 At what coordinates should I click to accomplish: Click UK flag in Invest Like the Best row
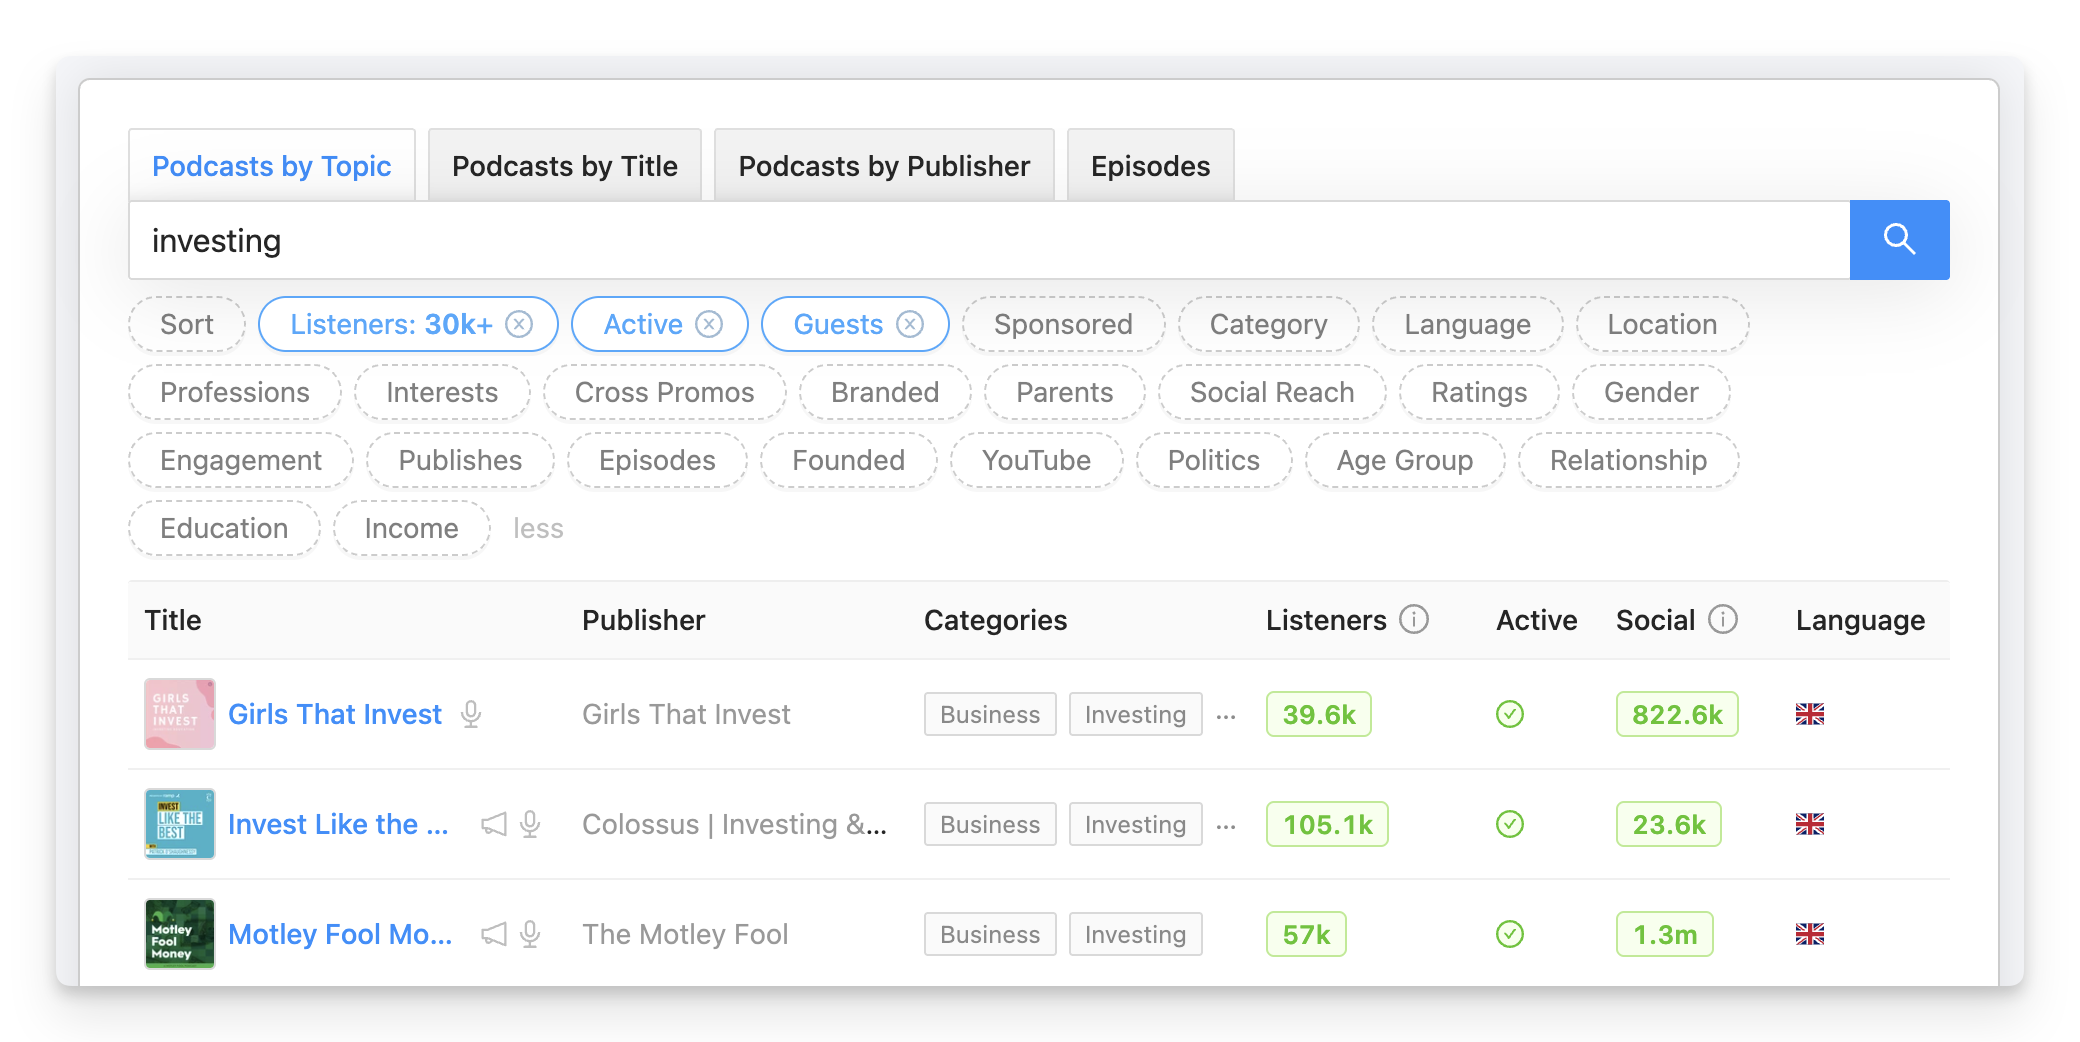click(1810, 824)
